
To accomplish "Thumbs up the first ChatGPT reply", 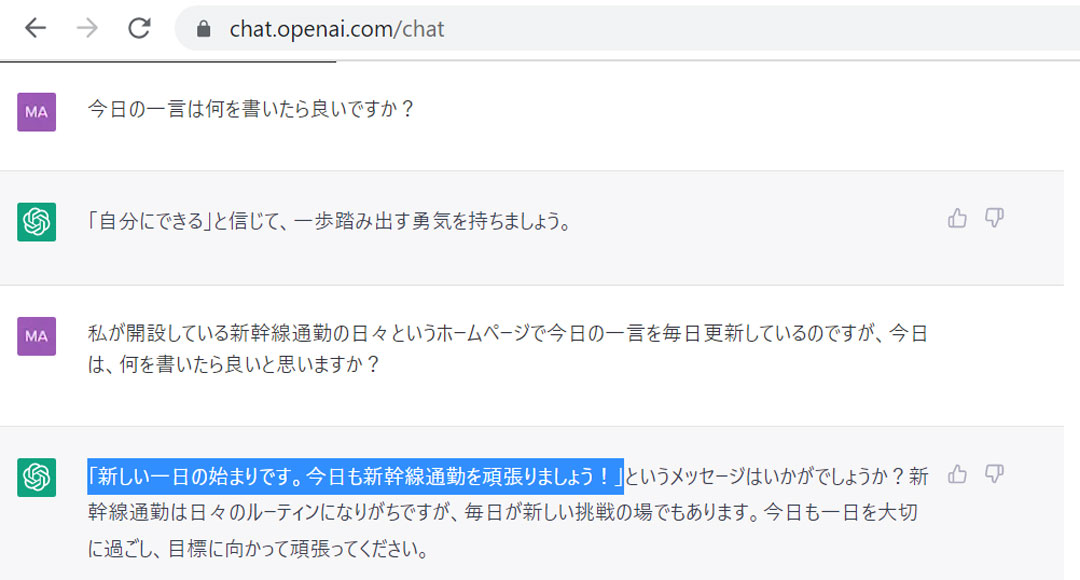I will pos(957,218).
